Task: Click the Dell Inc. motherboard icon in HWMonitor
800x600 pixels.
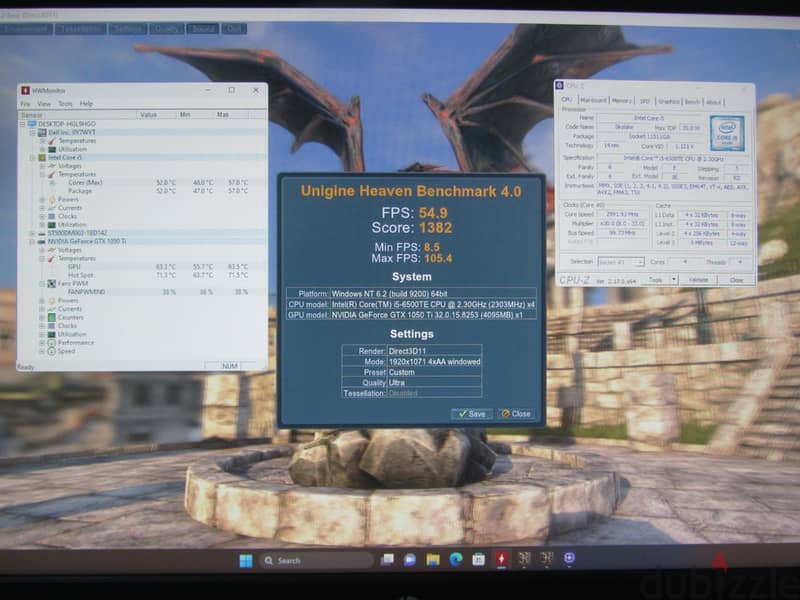Action: (x=42, y=133)
